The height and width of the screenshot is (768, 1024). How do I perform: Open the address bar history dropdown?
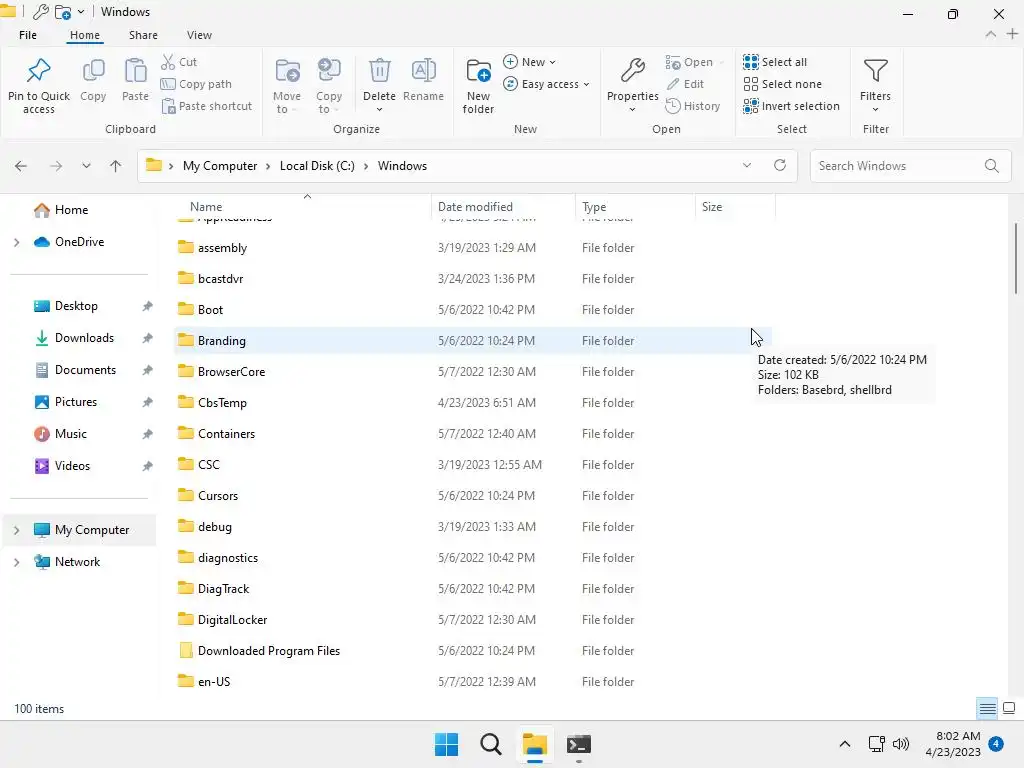point(746,165)
